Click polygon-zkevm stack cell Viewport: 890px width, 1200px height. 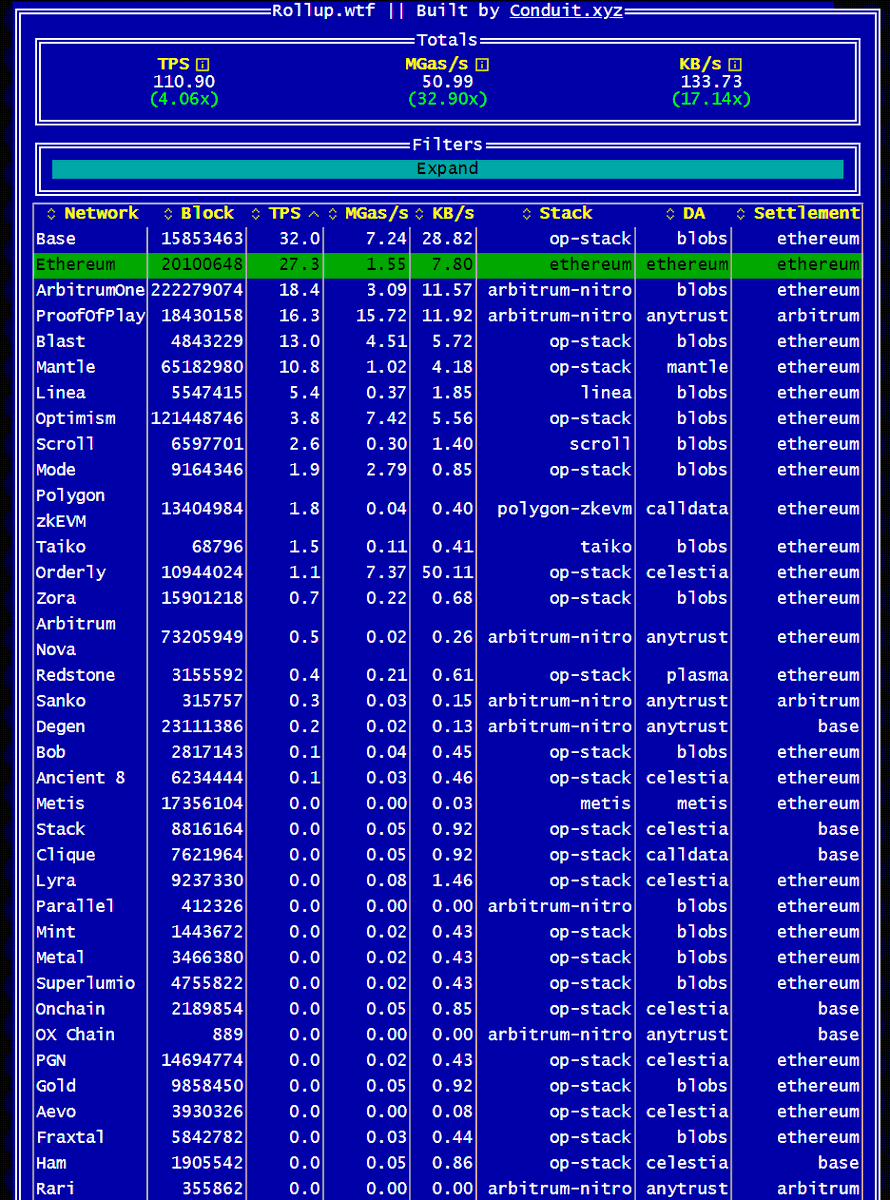pos(564,508)
